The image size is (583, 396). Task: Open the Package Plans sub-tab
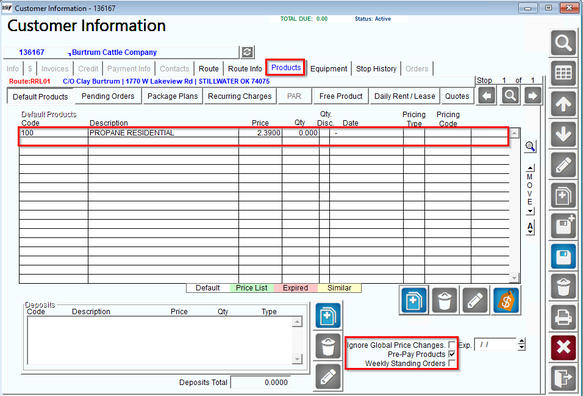coord(173,96)
